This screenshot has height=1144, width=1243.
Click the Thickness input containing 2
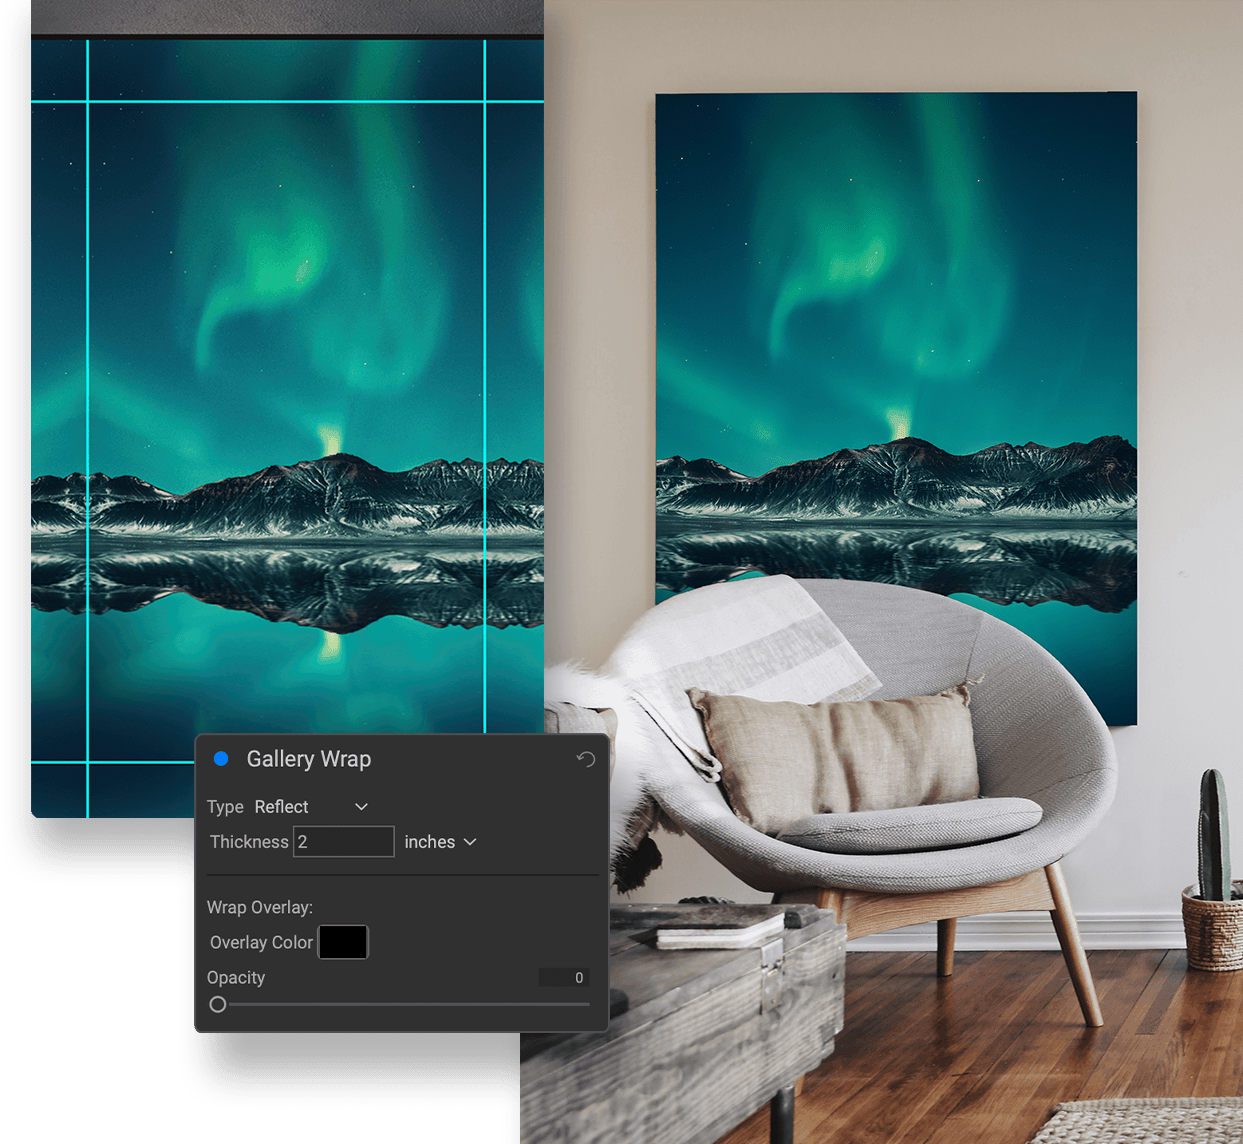343,842
